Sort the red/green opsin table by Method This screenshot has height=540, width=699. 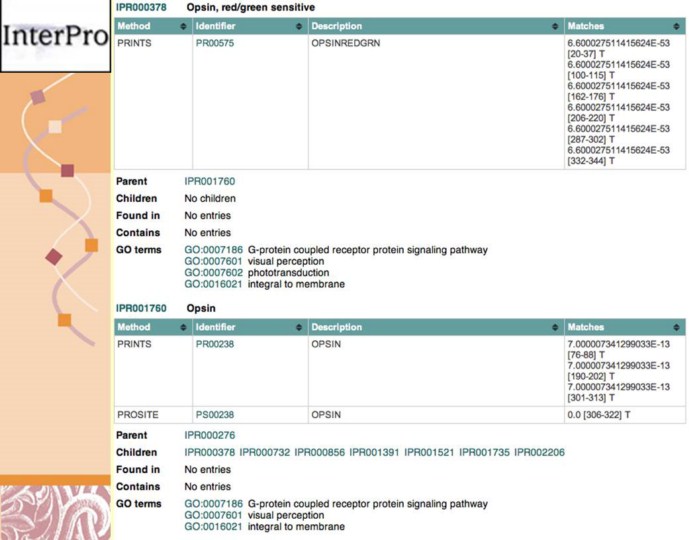tap(182, 25)
